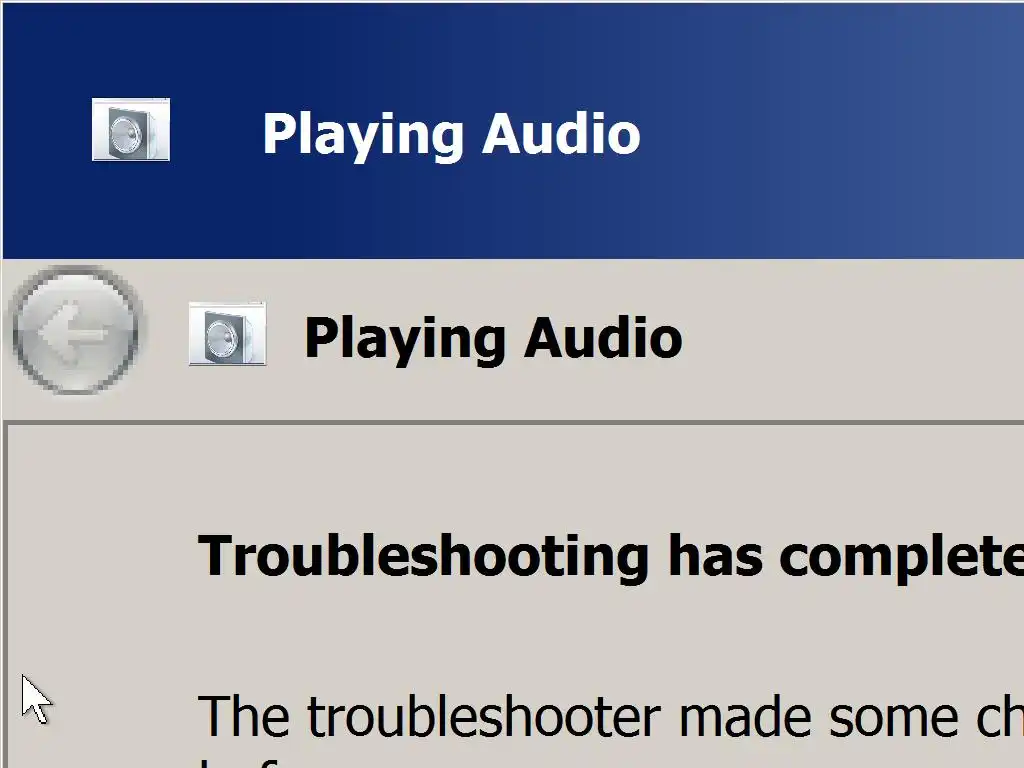Click the troubleshooter made some changes text
Image resolution: width=1024 pixels, height=768 pixels.
pyautogui.click(x=610, y=717)
